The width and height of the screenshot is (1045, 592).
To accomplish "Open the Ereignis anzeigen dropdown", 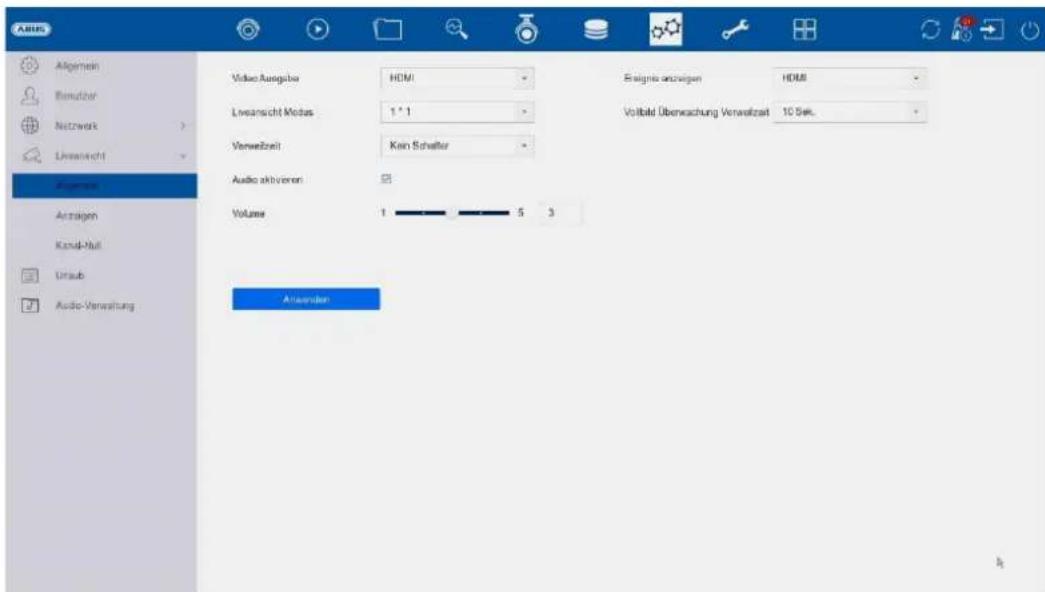I will (x=849, y=78).
